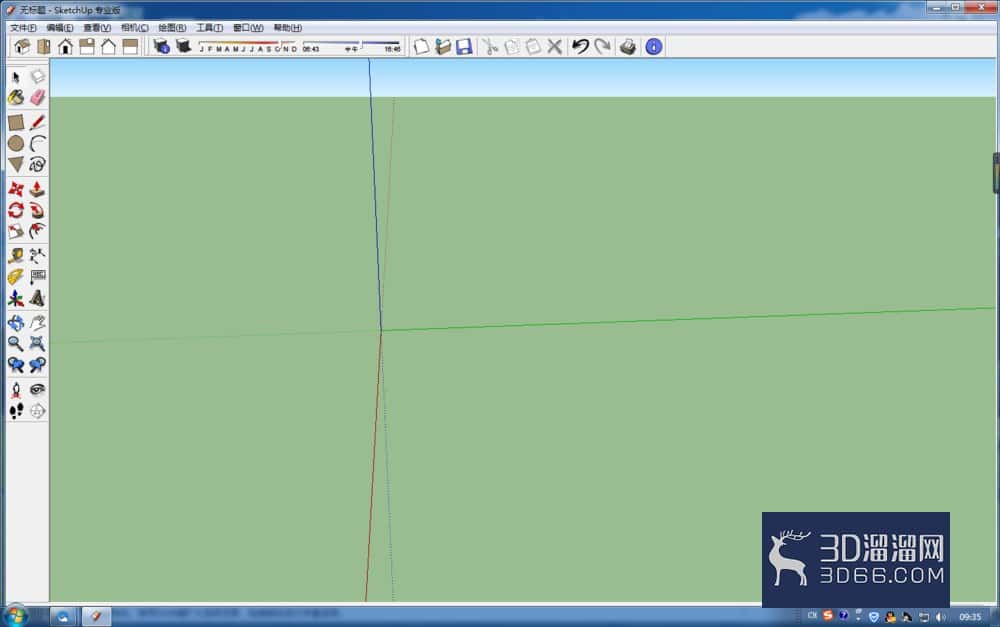Select the Rotate tool

[x=16, y=210]
